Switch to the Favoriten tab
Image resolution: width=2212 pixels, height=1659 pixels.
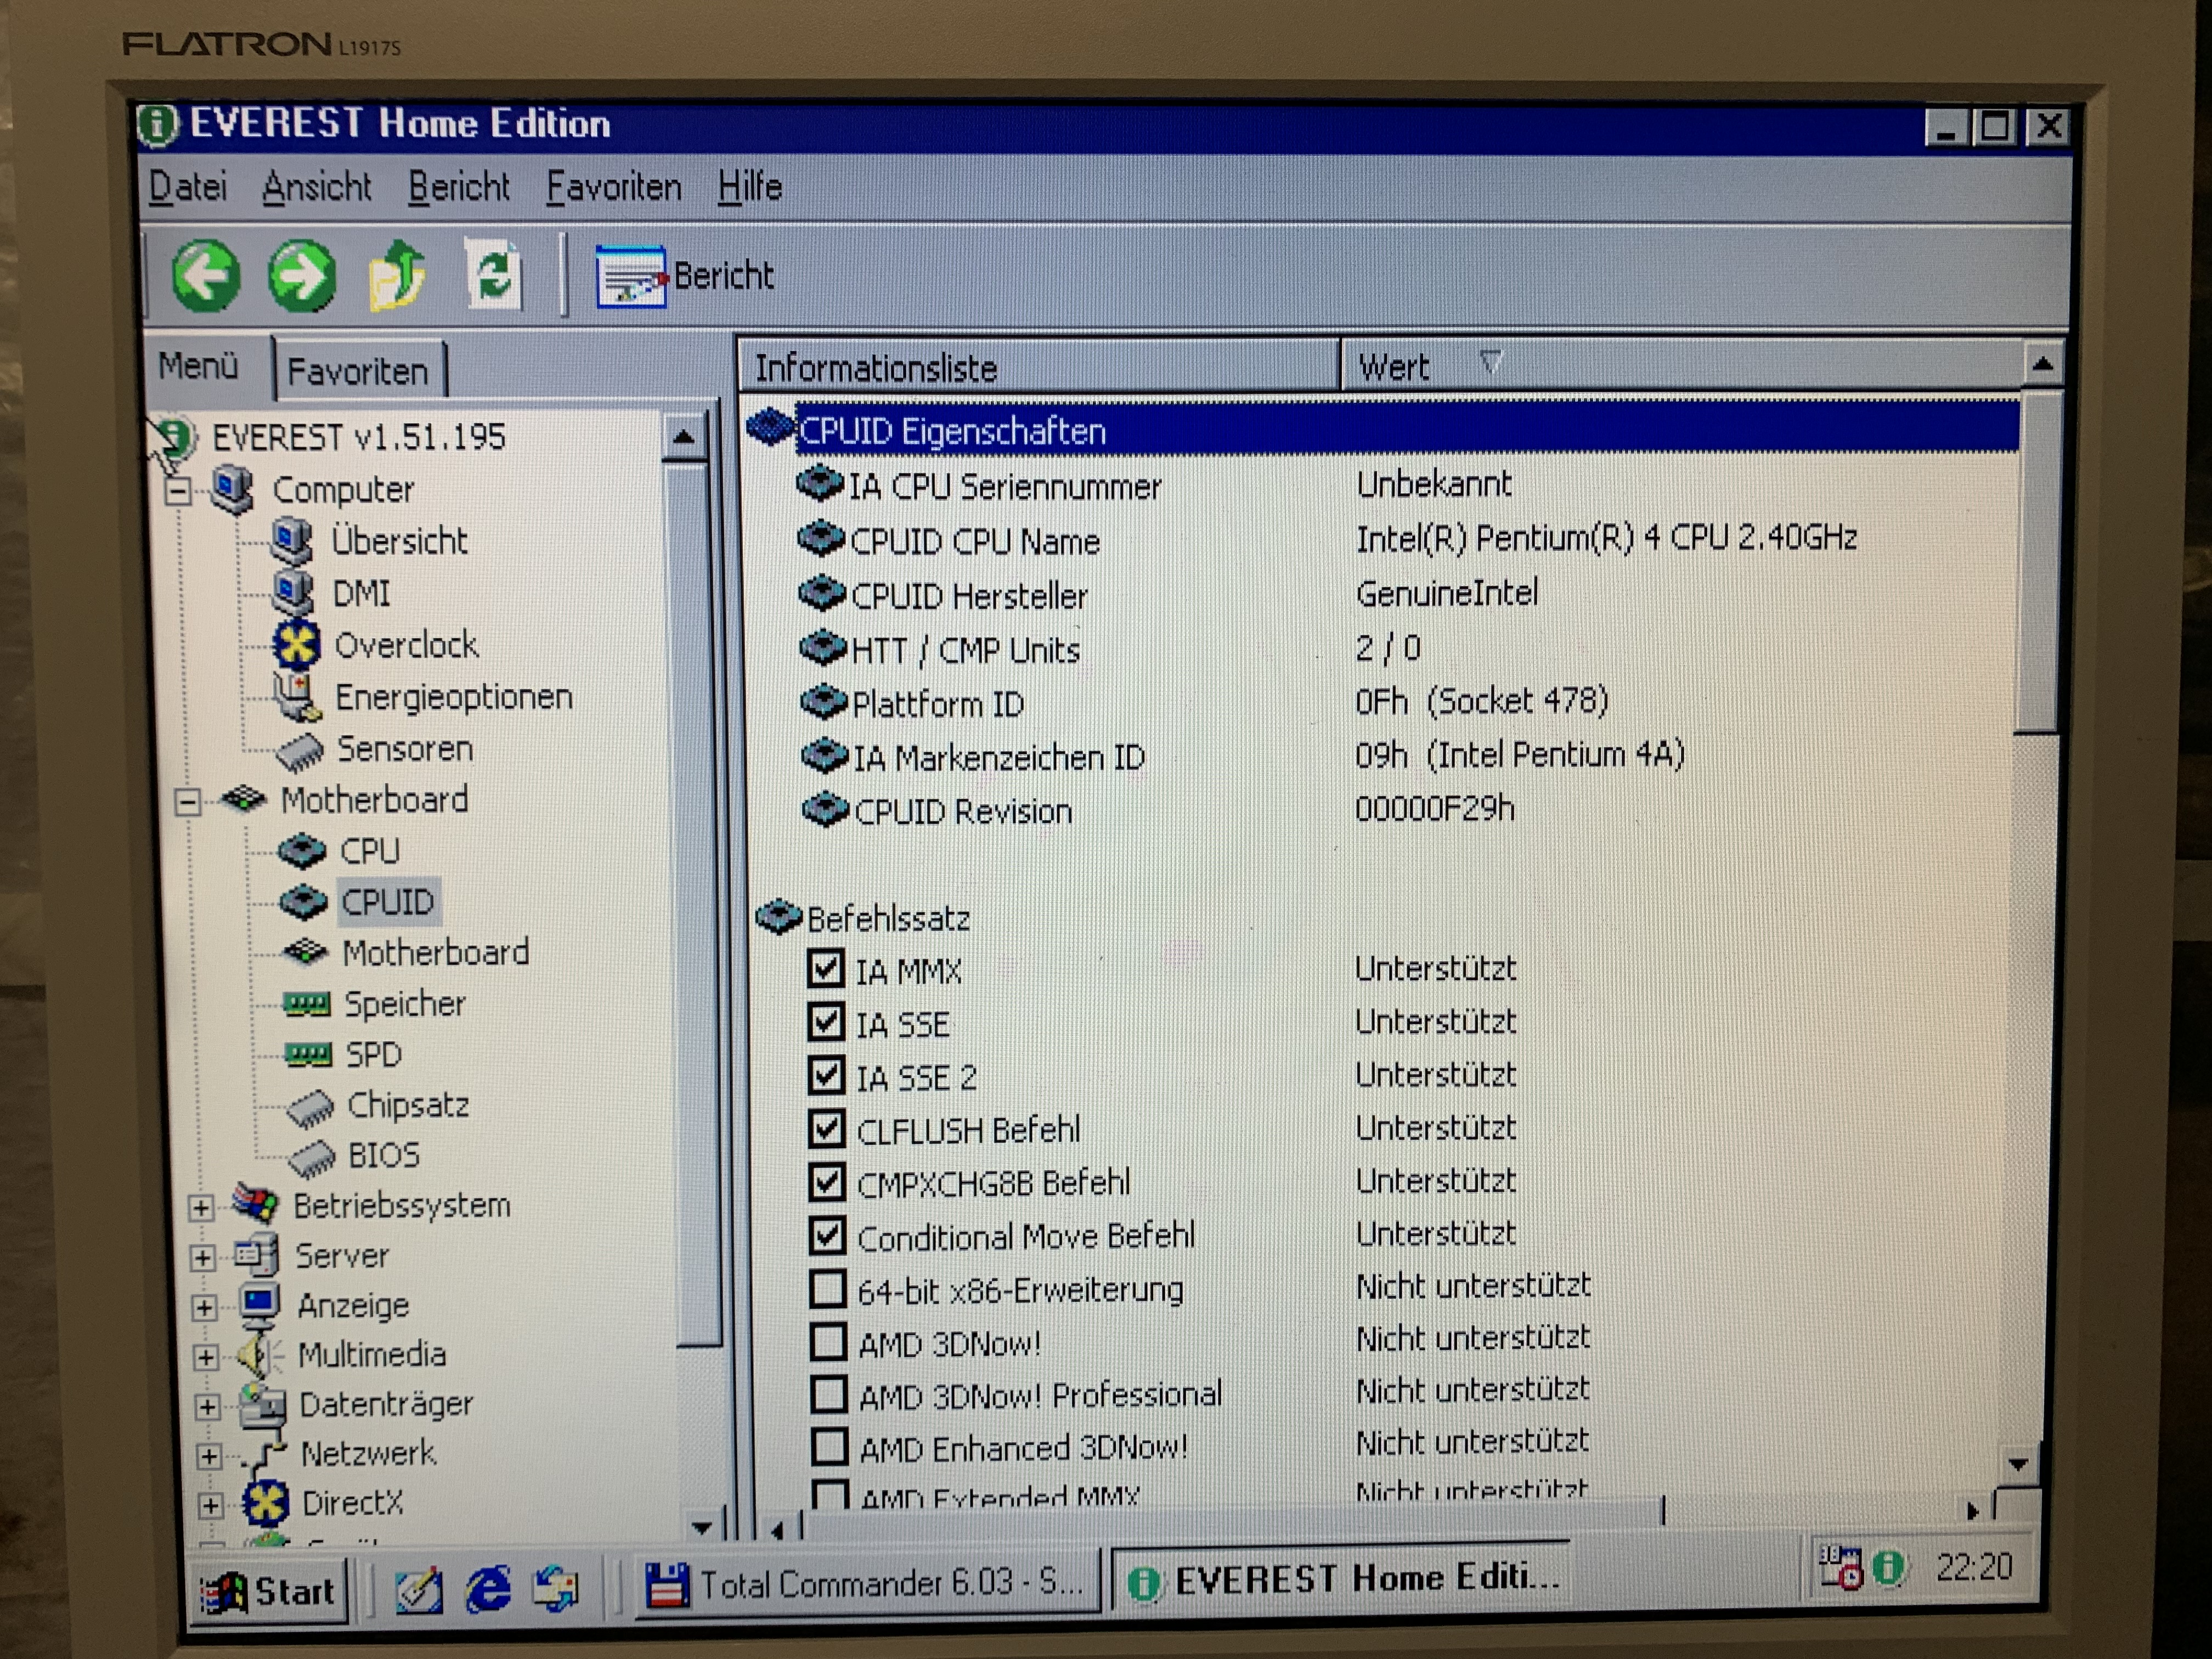(x=357, y=371)
